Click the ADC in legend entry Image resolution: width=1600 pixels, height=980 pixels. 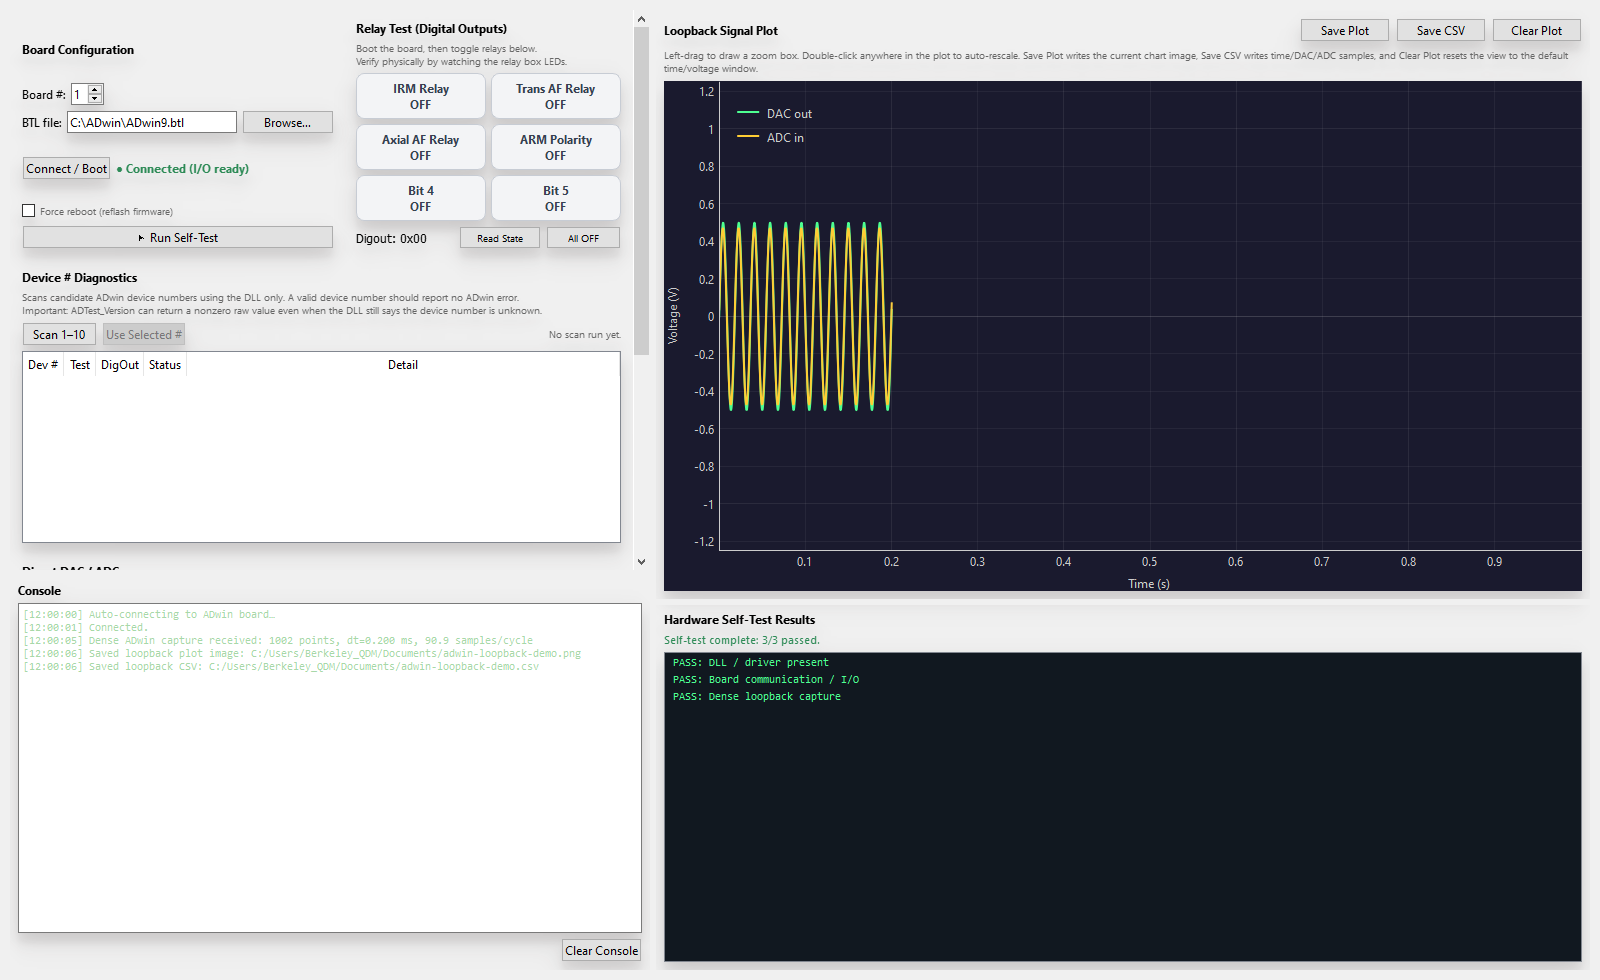[x=771, y=137]
